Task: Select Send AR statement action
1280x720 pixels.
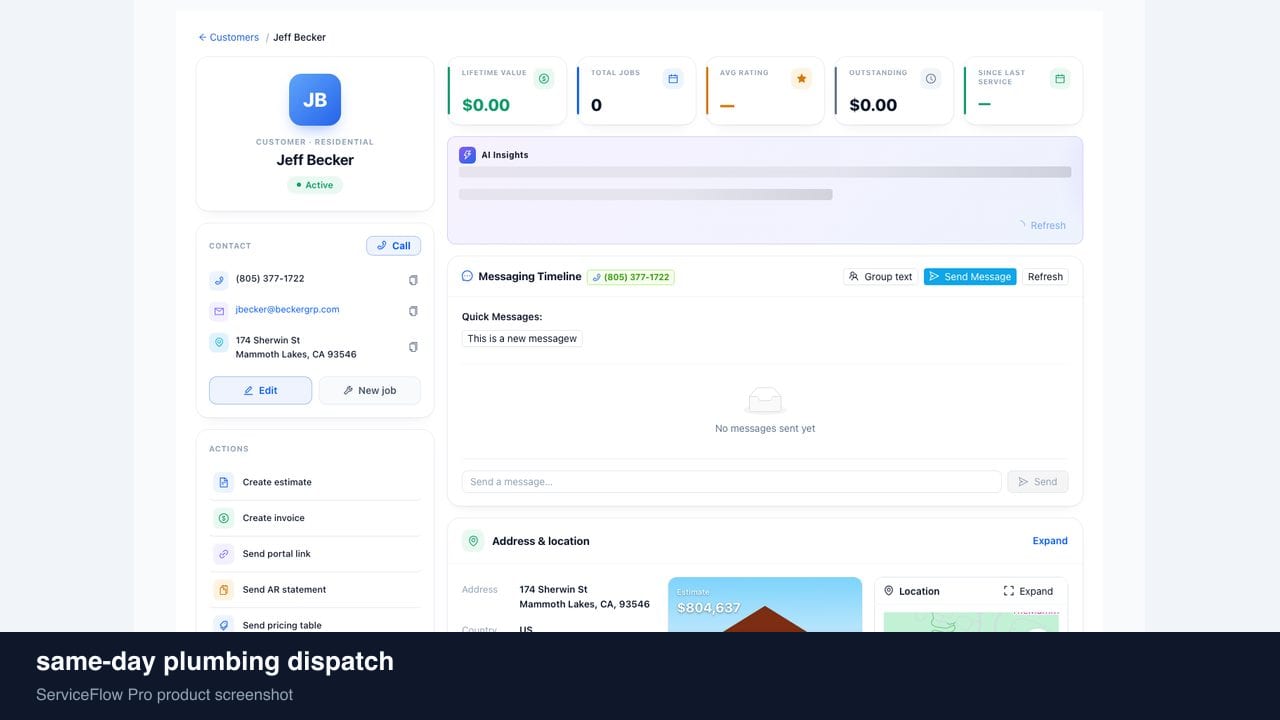Action: [315, 590]
